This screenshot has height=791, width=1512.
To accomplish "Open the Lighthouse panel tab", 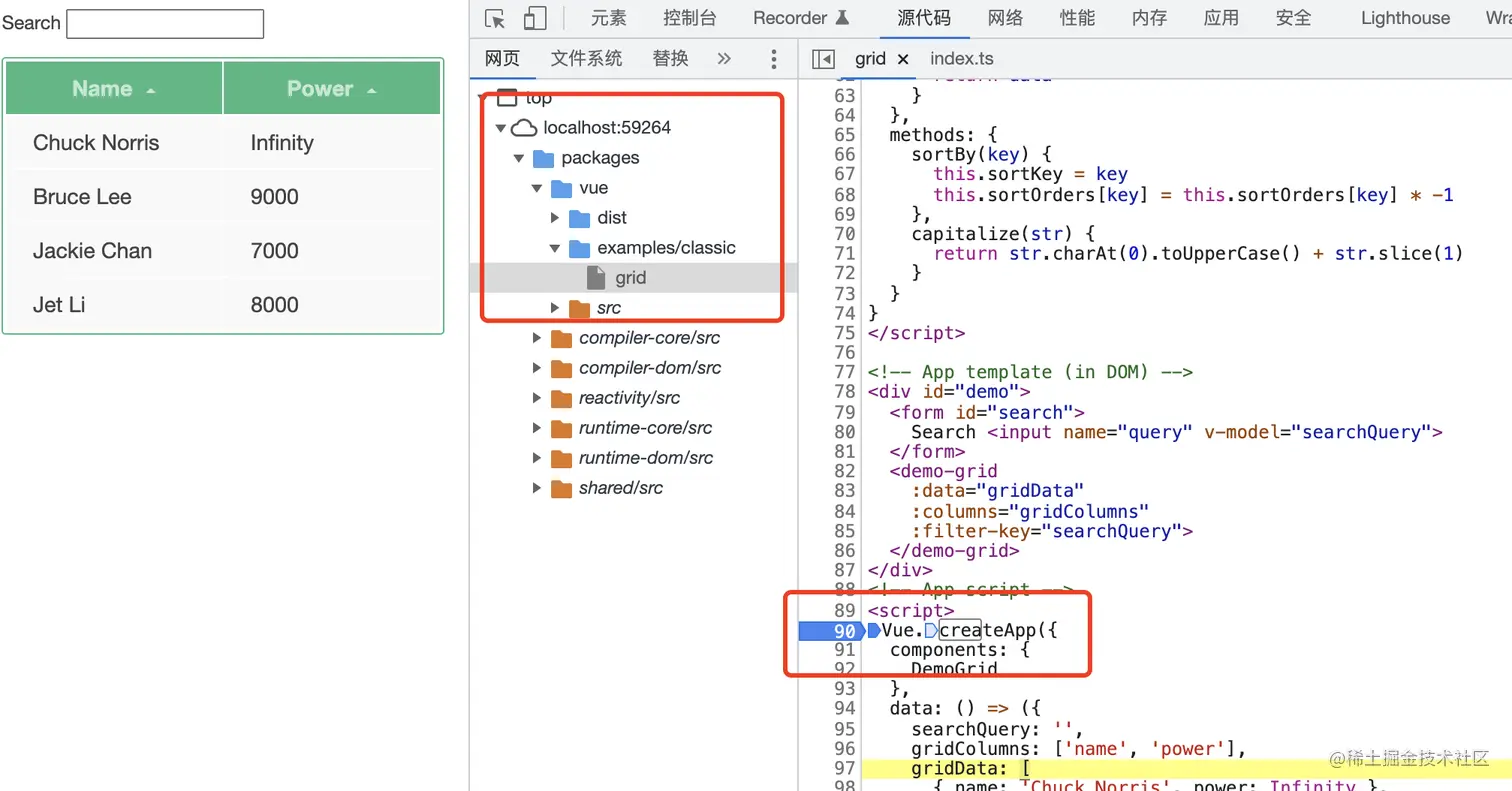I will coord(1405,18).
